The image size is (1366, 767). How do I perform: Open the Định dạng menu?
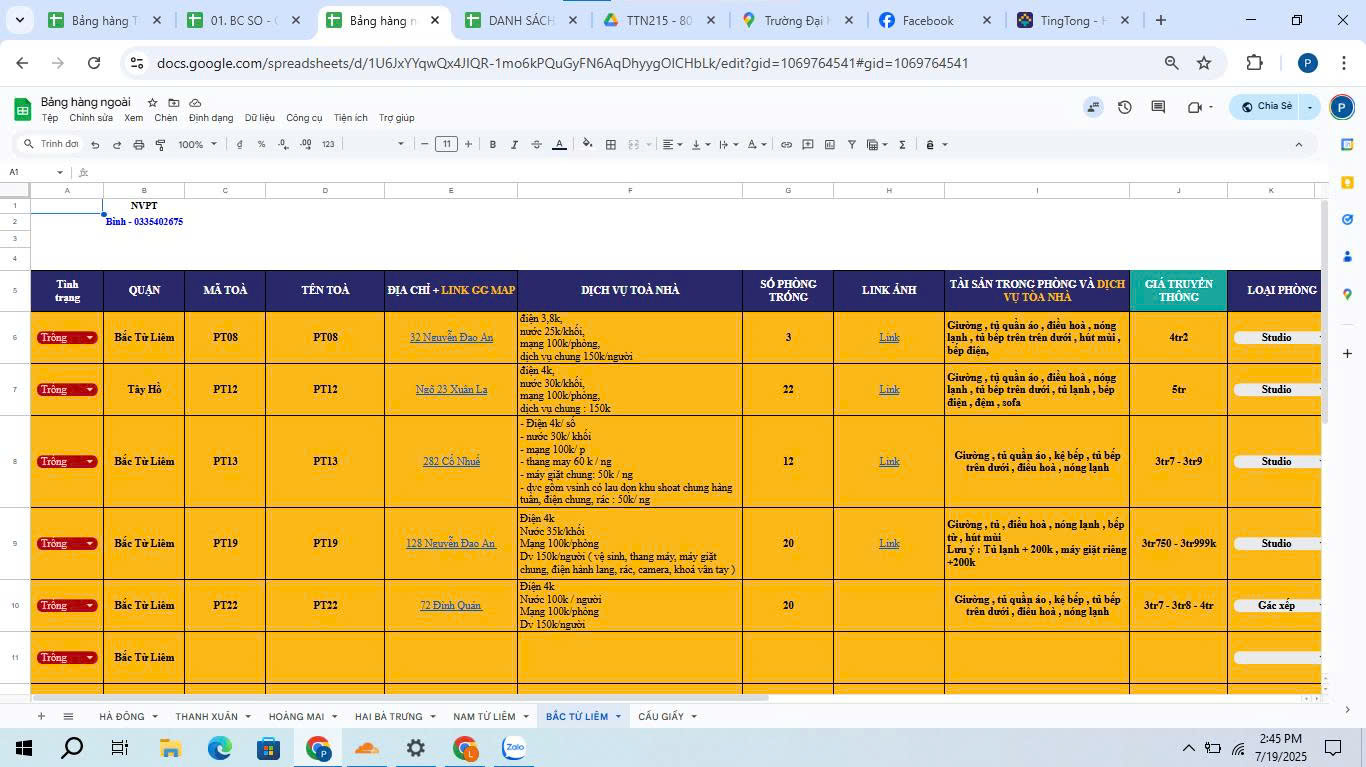tap(210, 118)
